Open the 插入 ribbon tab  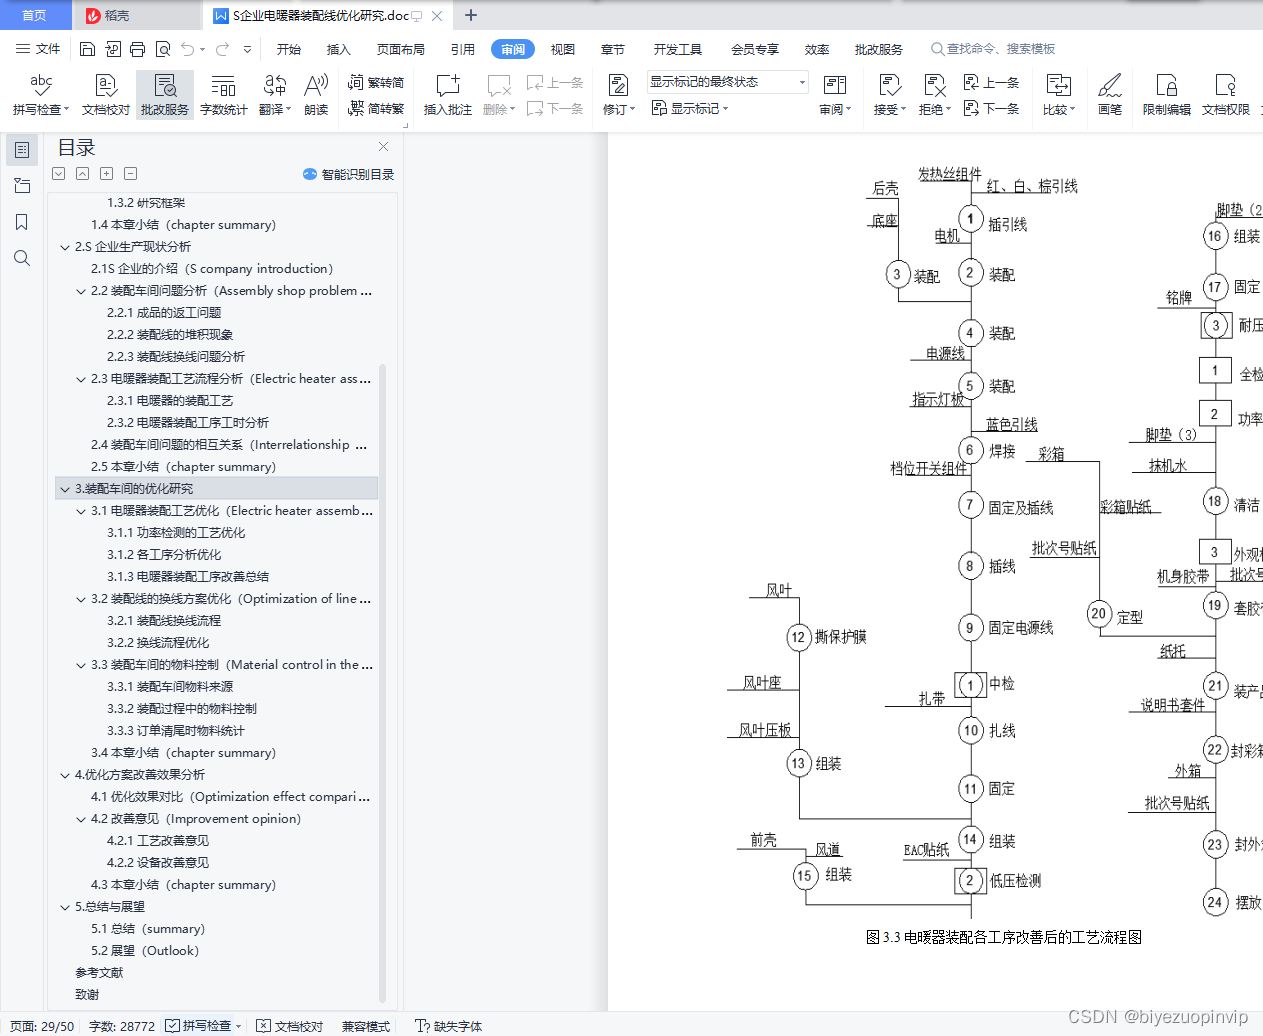coord(339,49)
